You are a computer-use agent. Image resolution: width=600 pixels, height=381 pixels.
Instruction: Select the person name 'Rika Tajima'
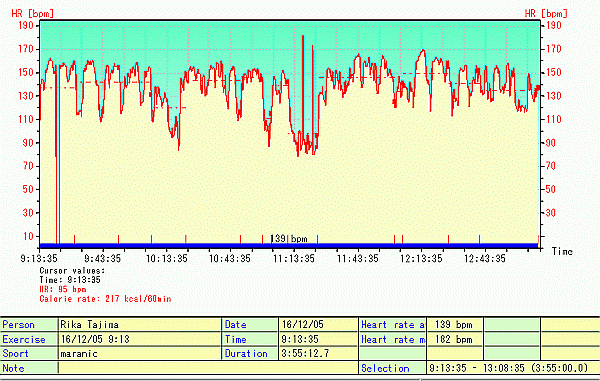click(89, 325)
